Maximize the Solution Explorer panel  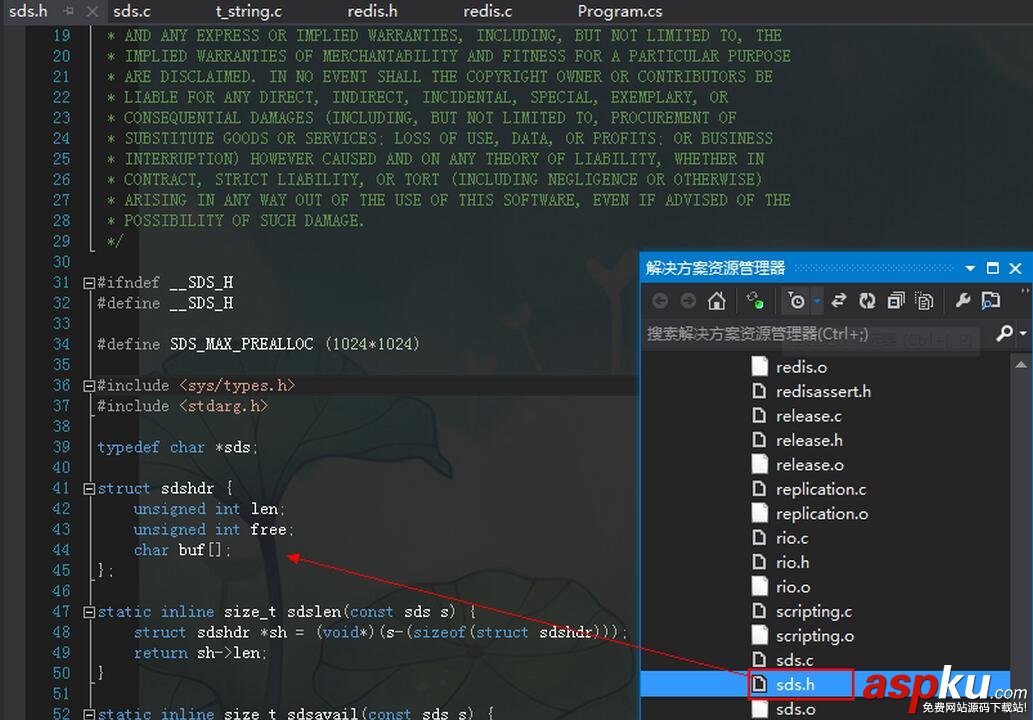(993, 268)
